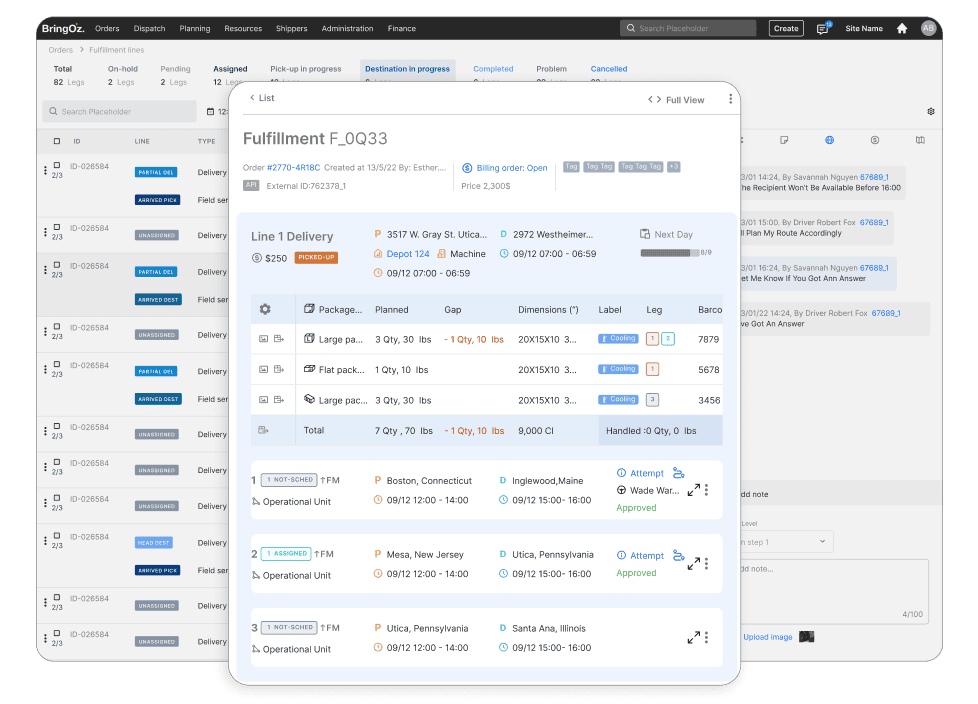Click the Create button
Viewport: 978px width, 704px height.
coord(786,29)
